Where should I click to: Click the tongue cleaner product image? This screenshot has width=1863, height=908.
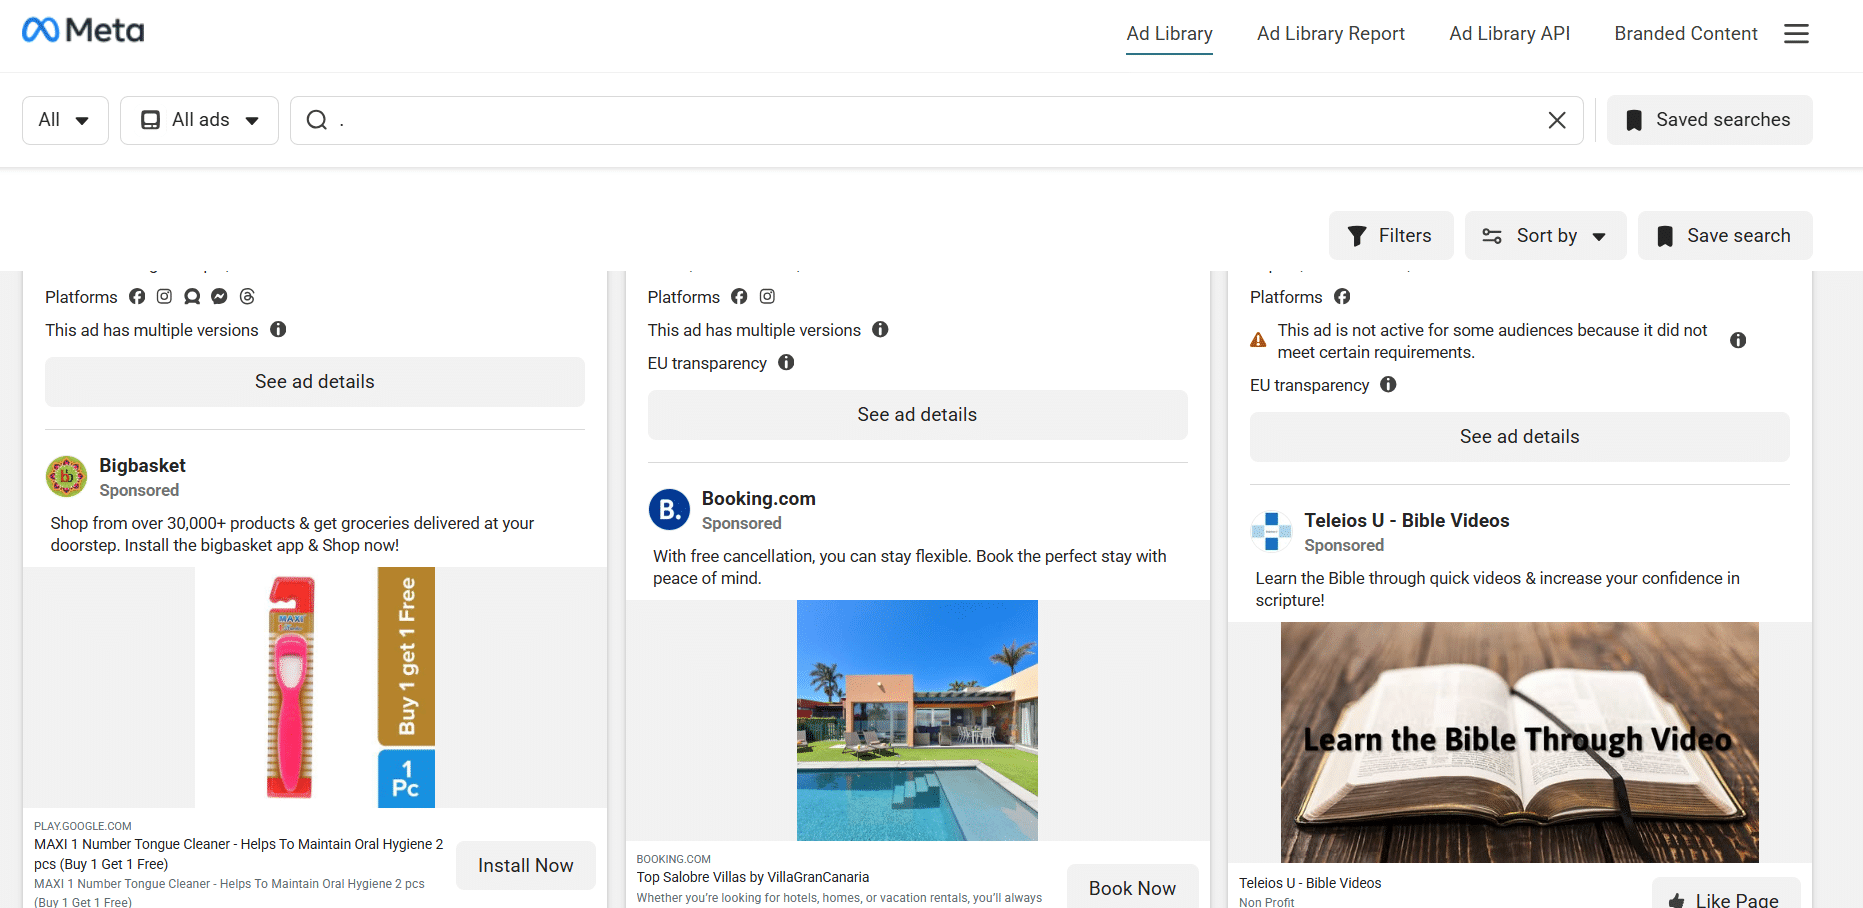pyautogui.click(x=315, y=687)
